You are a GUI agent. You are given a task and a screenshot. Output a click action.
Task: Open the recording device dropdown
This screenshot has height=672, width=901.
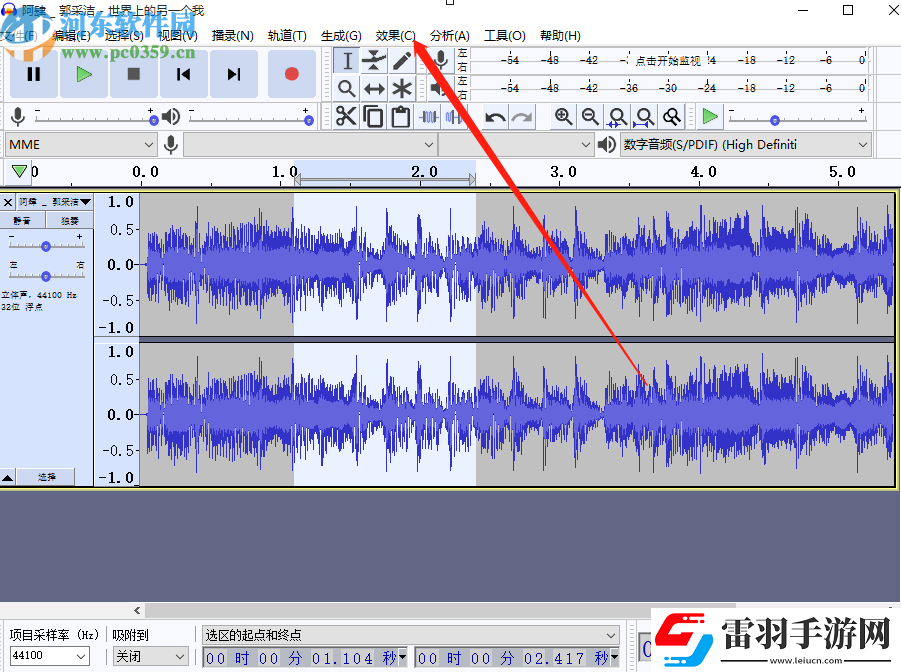pyautogui.click(x=310, y=145)
